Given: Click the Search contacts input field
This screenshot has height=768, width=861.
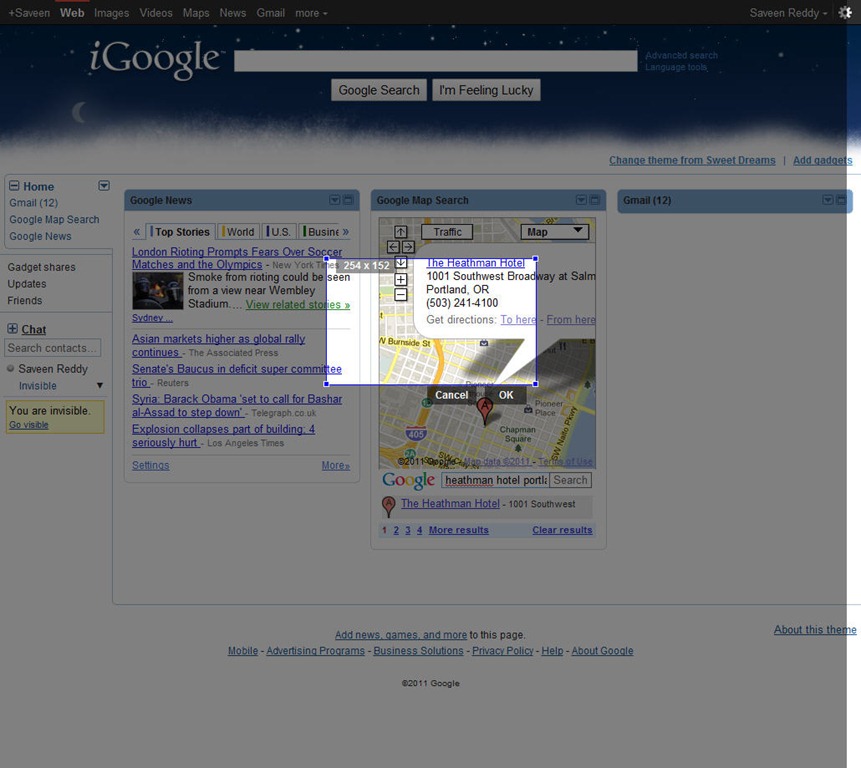Looking at the screenshot, I should pyautogui.click(x=53, y=348).
